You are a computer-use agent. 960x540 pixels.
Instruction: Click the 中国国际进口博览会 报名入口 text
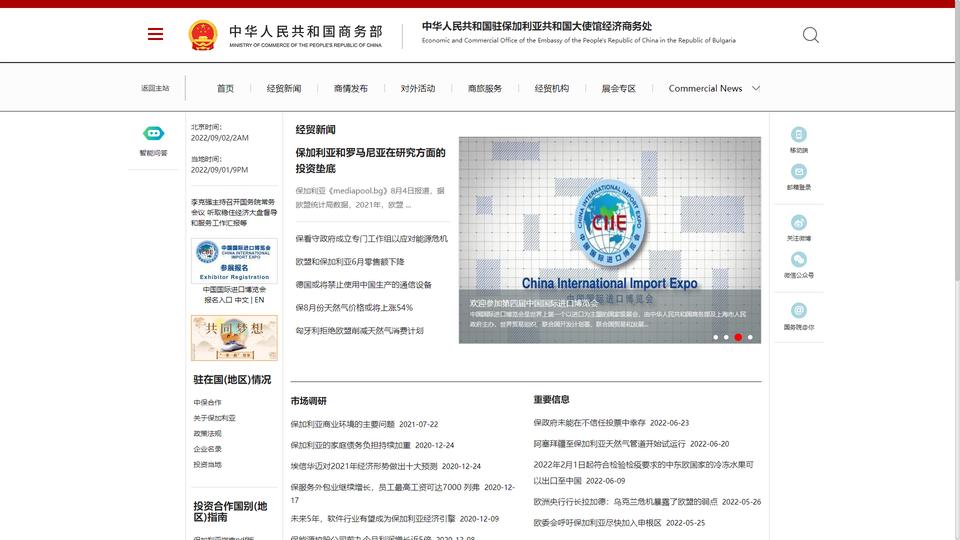pos(234,294)
